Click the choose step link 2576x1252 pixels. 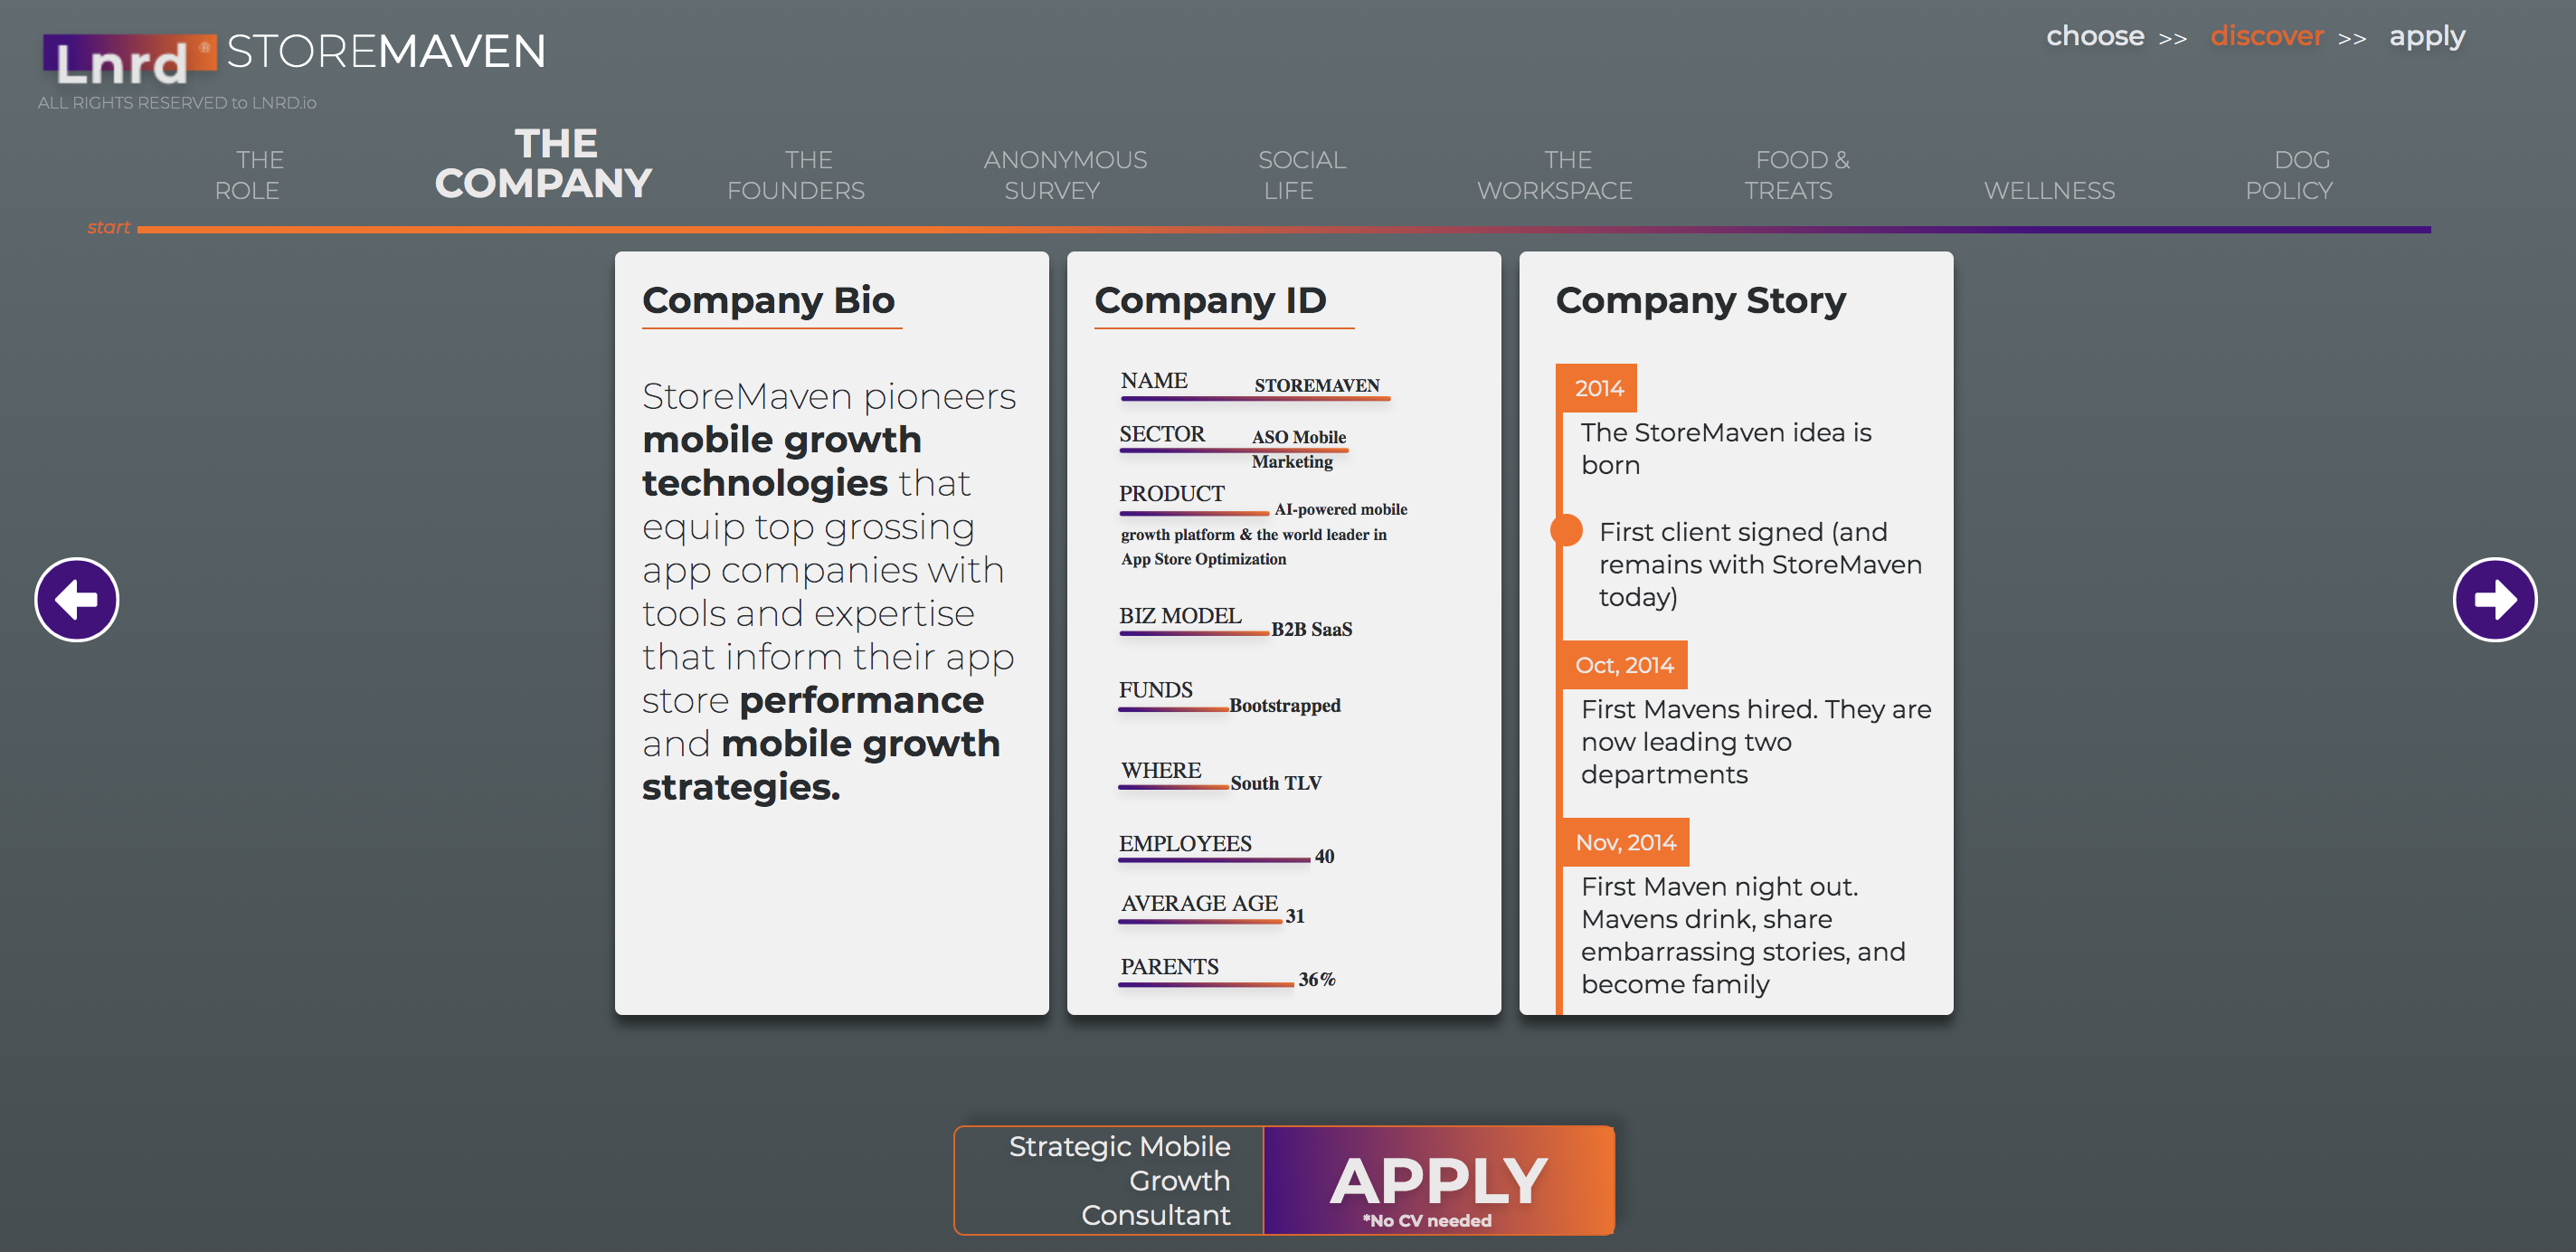[2094, 37]
